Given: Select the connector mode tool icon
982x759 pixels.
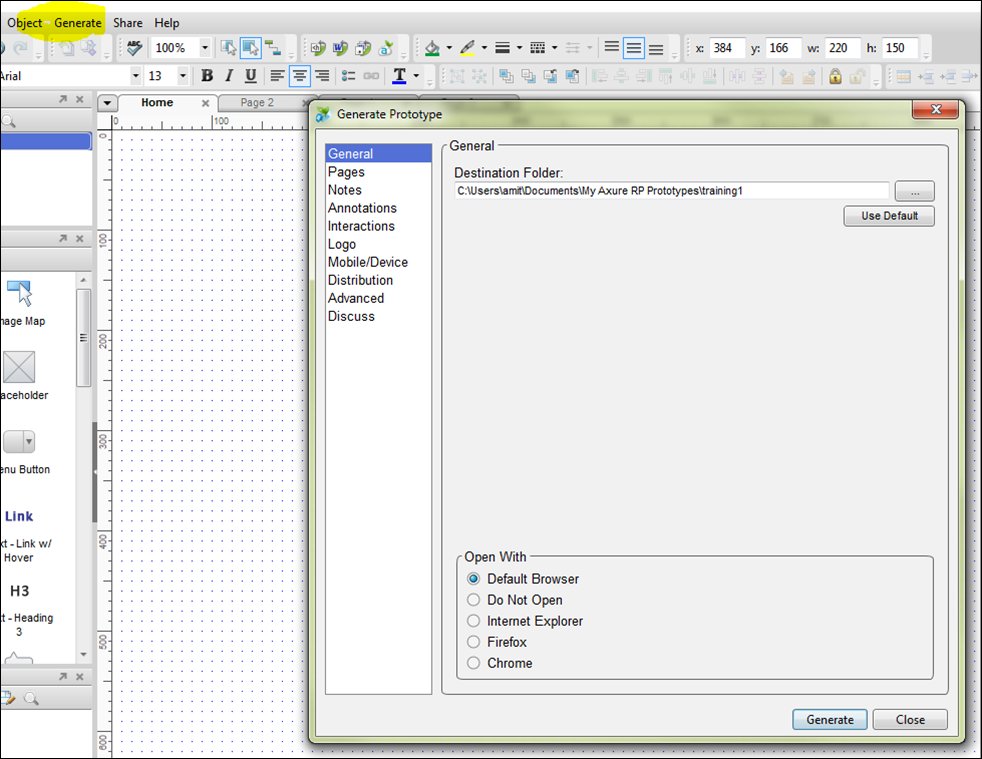Looking at the screenshot, I should pyautogui.click(x=271, y=48).
